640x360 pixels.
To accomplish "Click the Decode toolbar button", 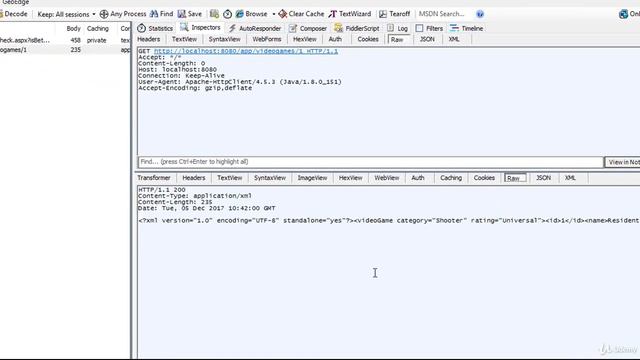I will 13,14.
